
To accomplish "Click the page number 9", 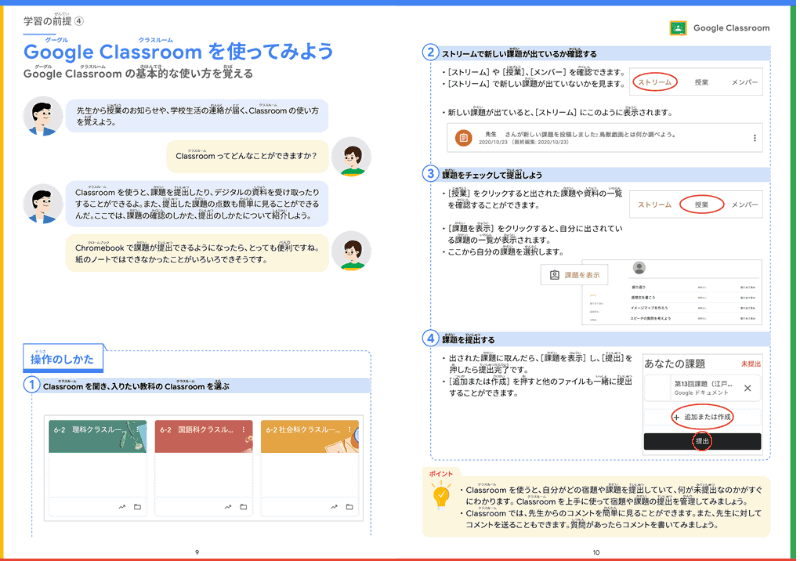I will (197, 552).
